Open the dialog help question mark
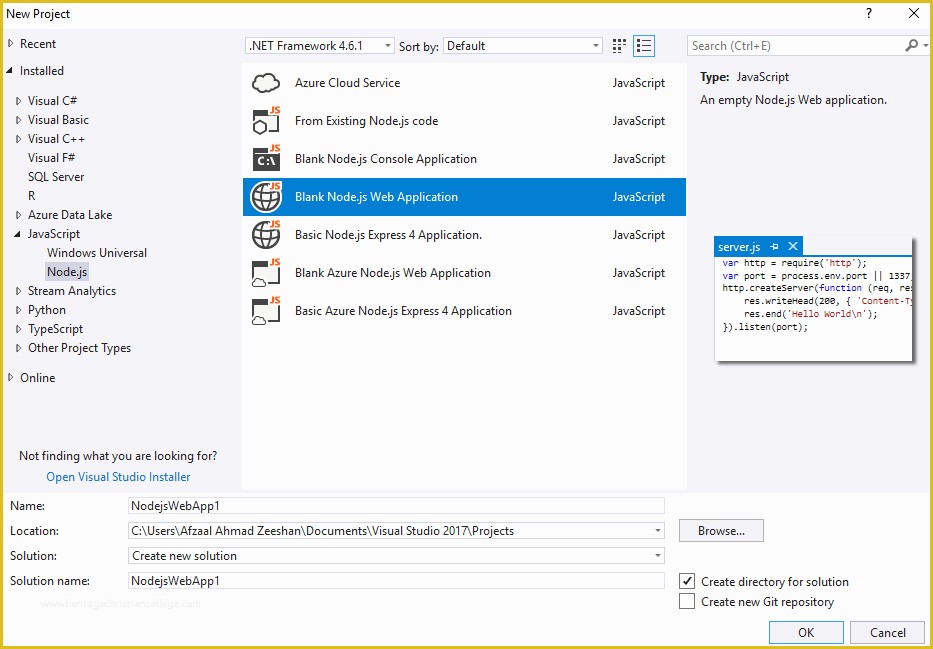 click(869, 14)
